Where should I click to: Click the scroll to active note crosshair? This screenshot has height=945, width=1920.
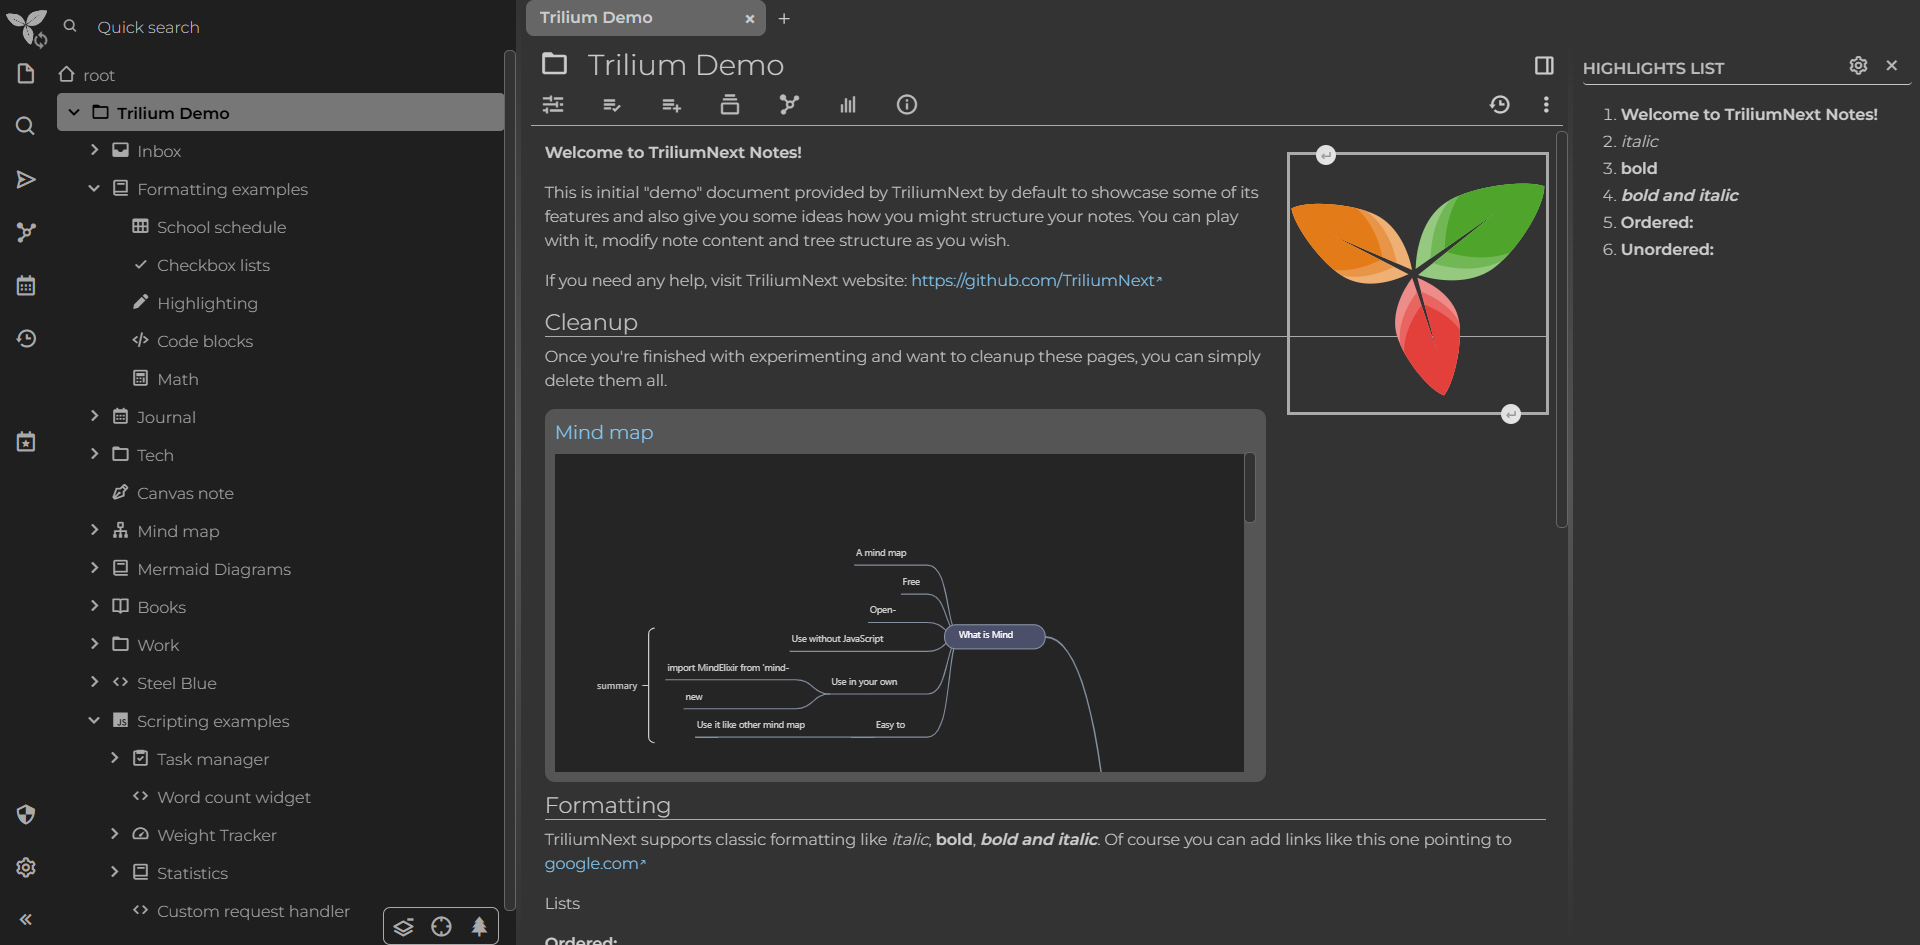pyautogui.click(x=441, y=927)
